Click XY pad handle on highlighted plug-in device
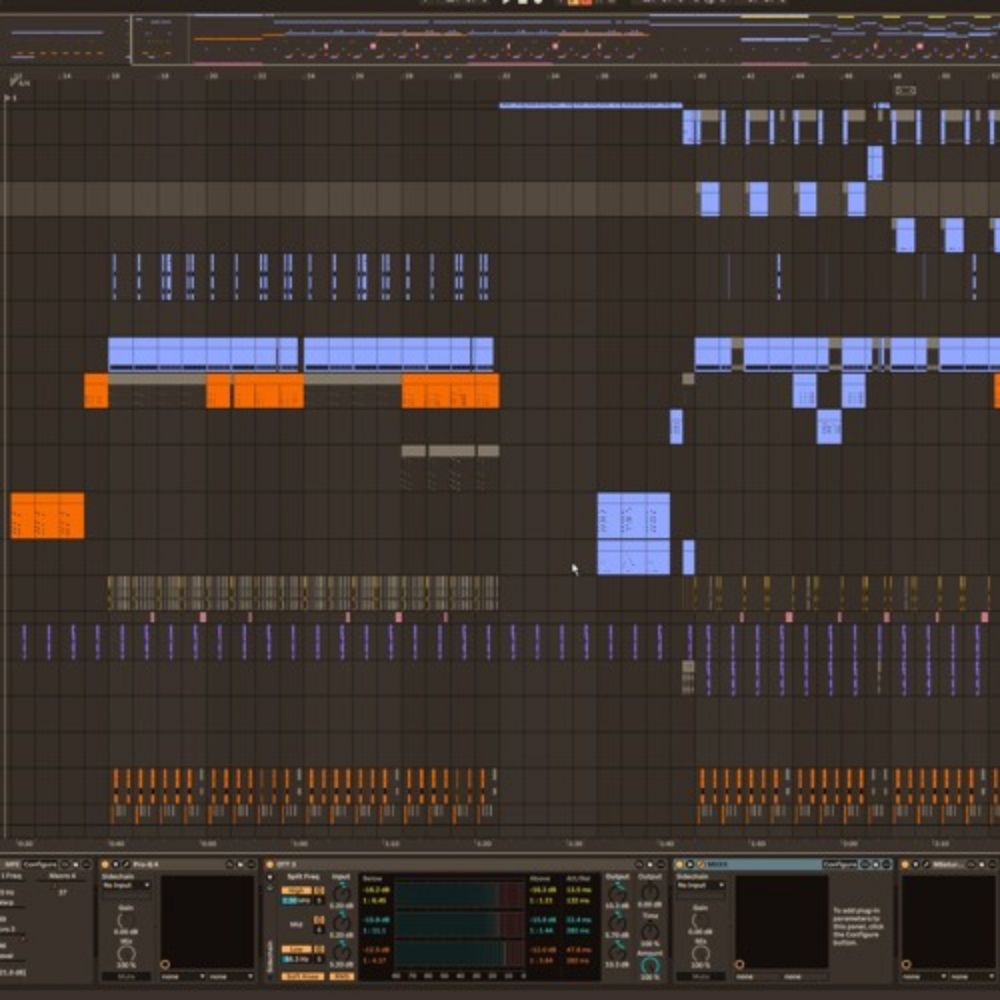The height and width of the screenshot is (1000, 1000). (739, 964)
